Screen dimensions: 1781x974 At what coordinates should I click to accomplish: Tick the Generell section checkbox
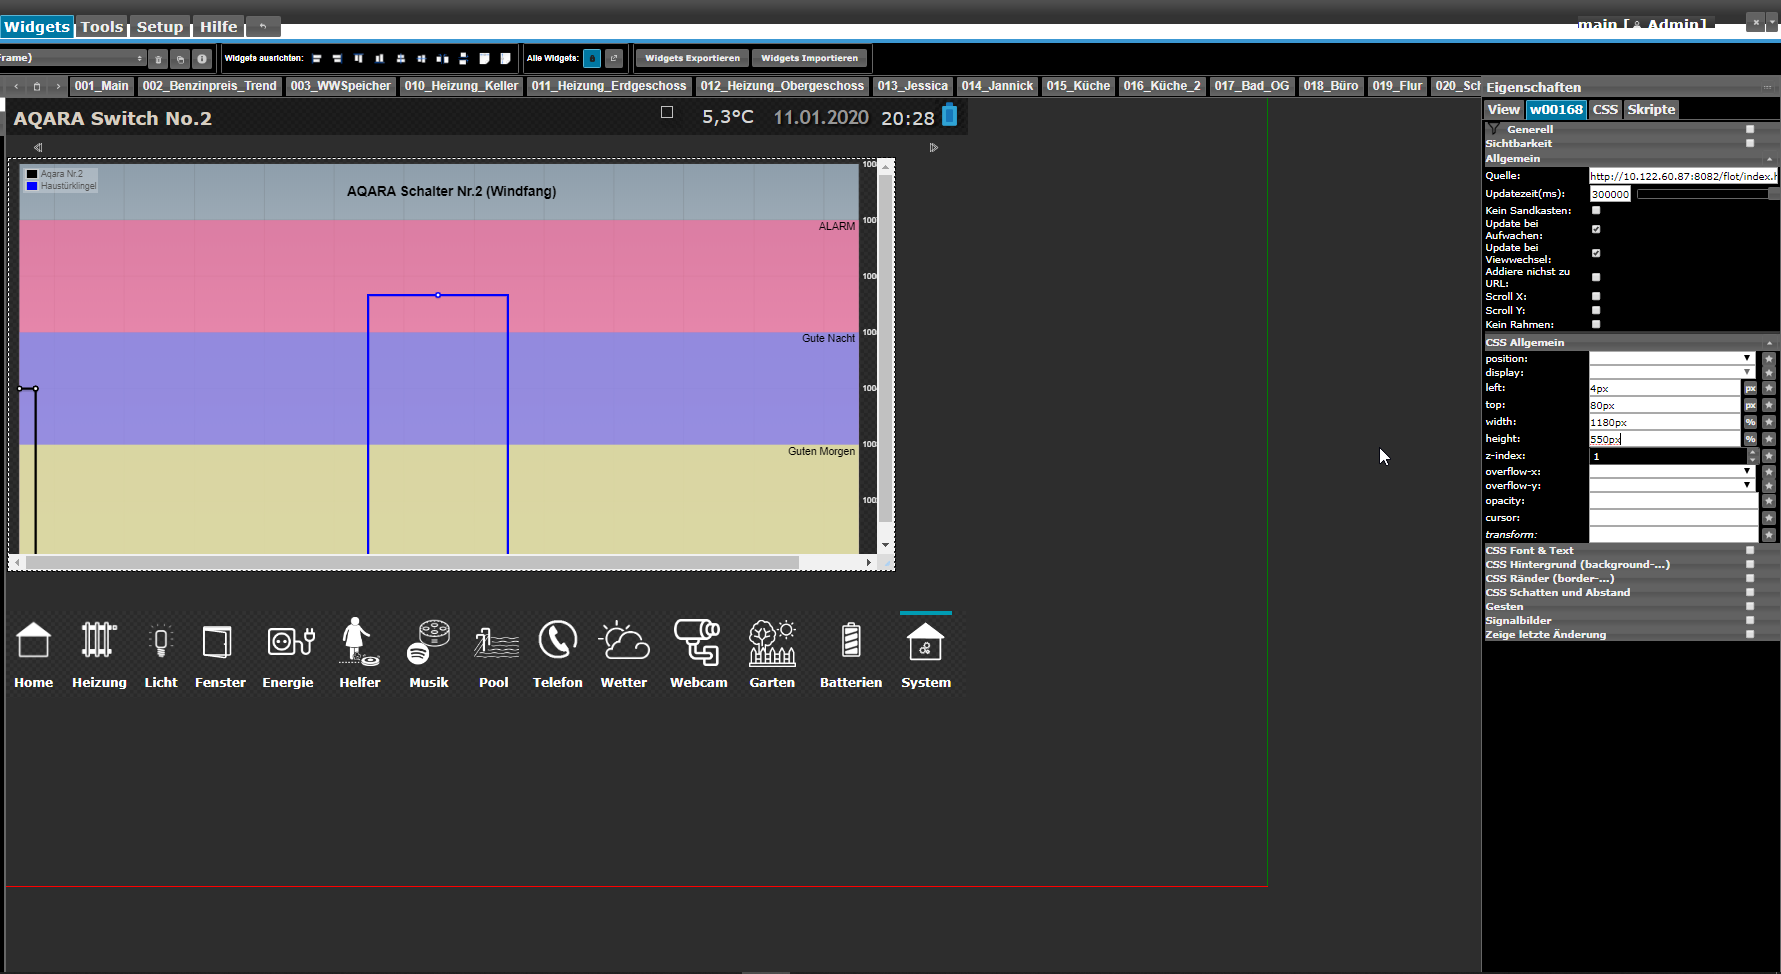pyautogui.click(x=1750, y=129)
